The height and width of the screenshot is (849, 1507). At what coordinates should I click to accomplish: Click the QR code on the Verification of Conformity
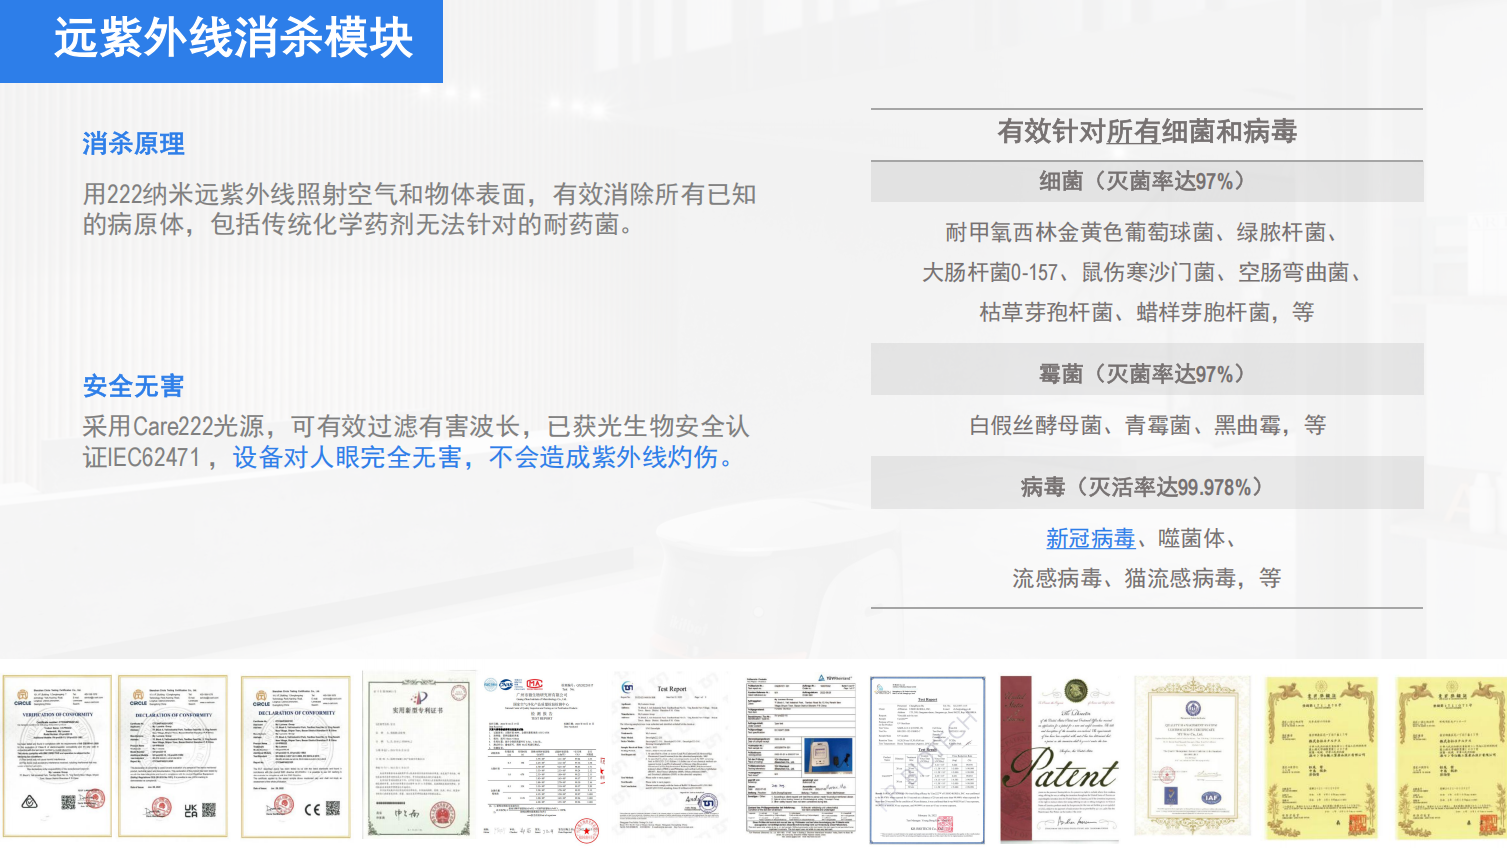click(x=68, y=800)
